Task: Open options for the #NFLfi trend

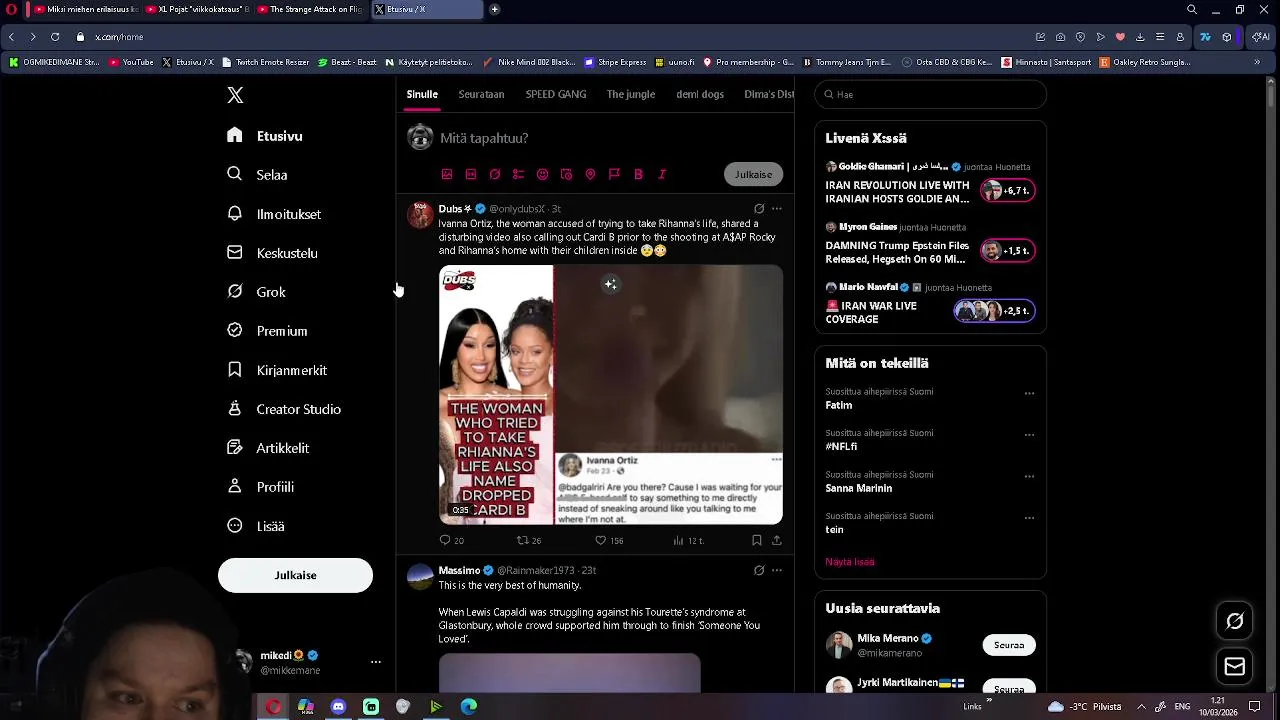Action: [x=1029, y=435]
